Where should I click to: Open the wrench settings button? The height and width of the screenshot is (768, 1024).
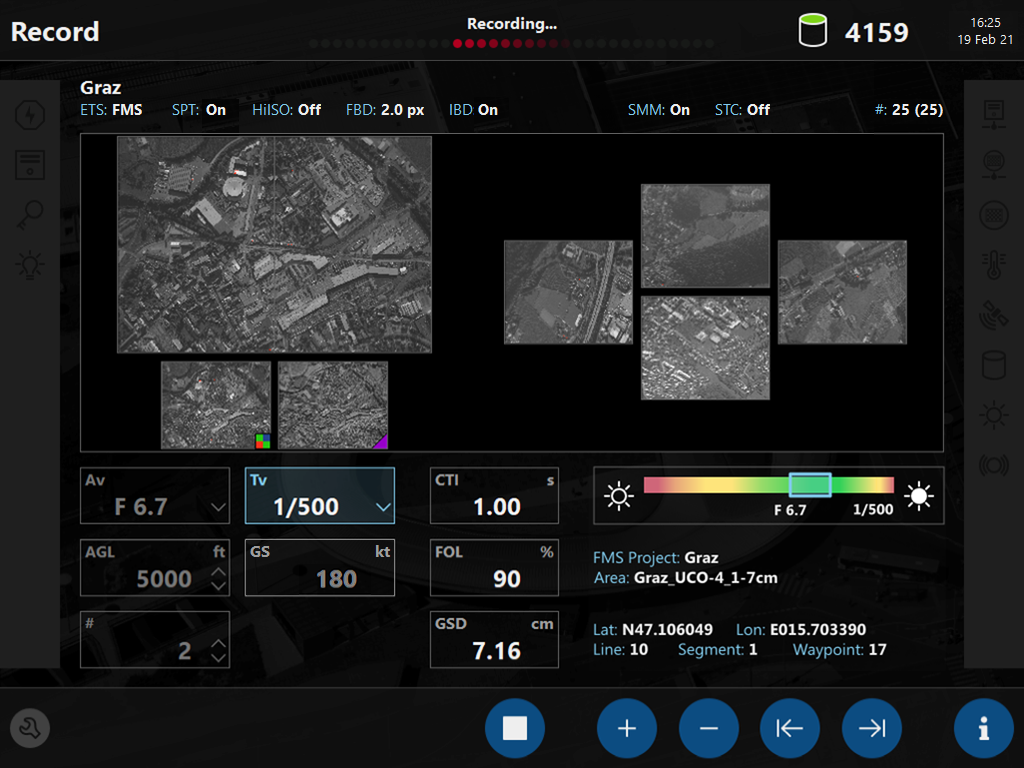(30, 728)
